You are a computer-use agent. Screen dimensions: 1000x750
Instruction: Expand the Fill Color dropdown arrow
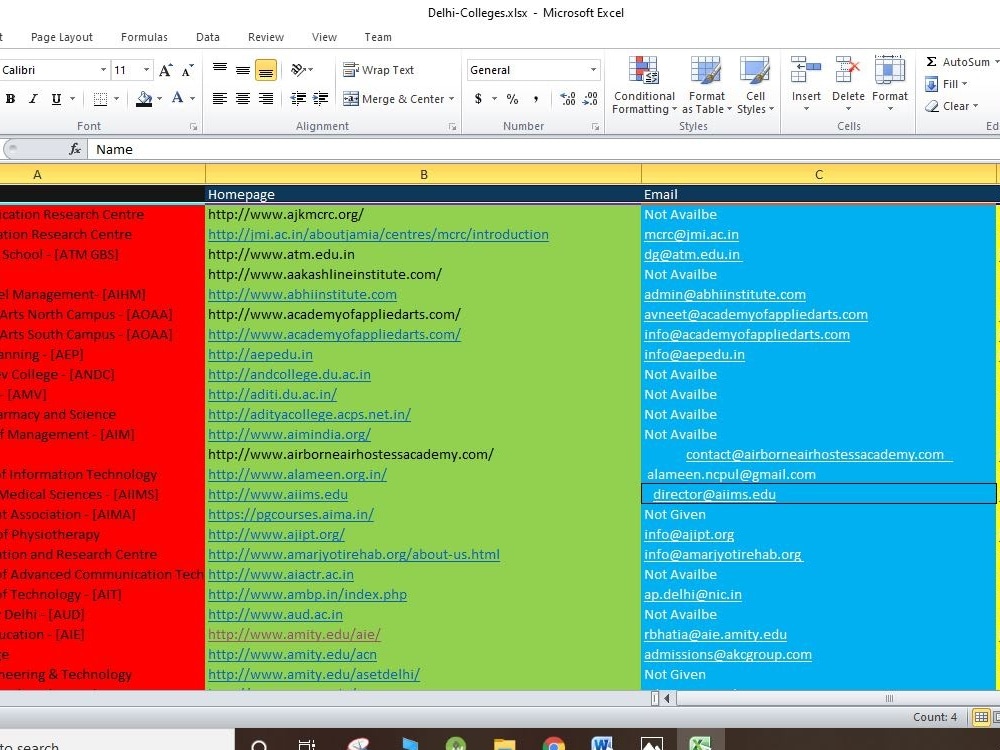pos(159,99)
